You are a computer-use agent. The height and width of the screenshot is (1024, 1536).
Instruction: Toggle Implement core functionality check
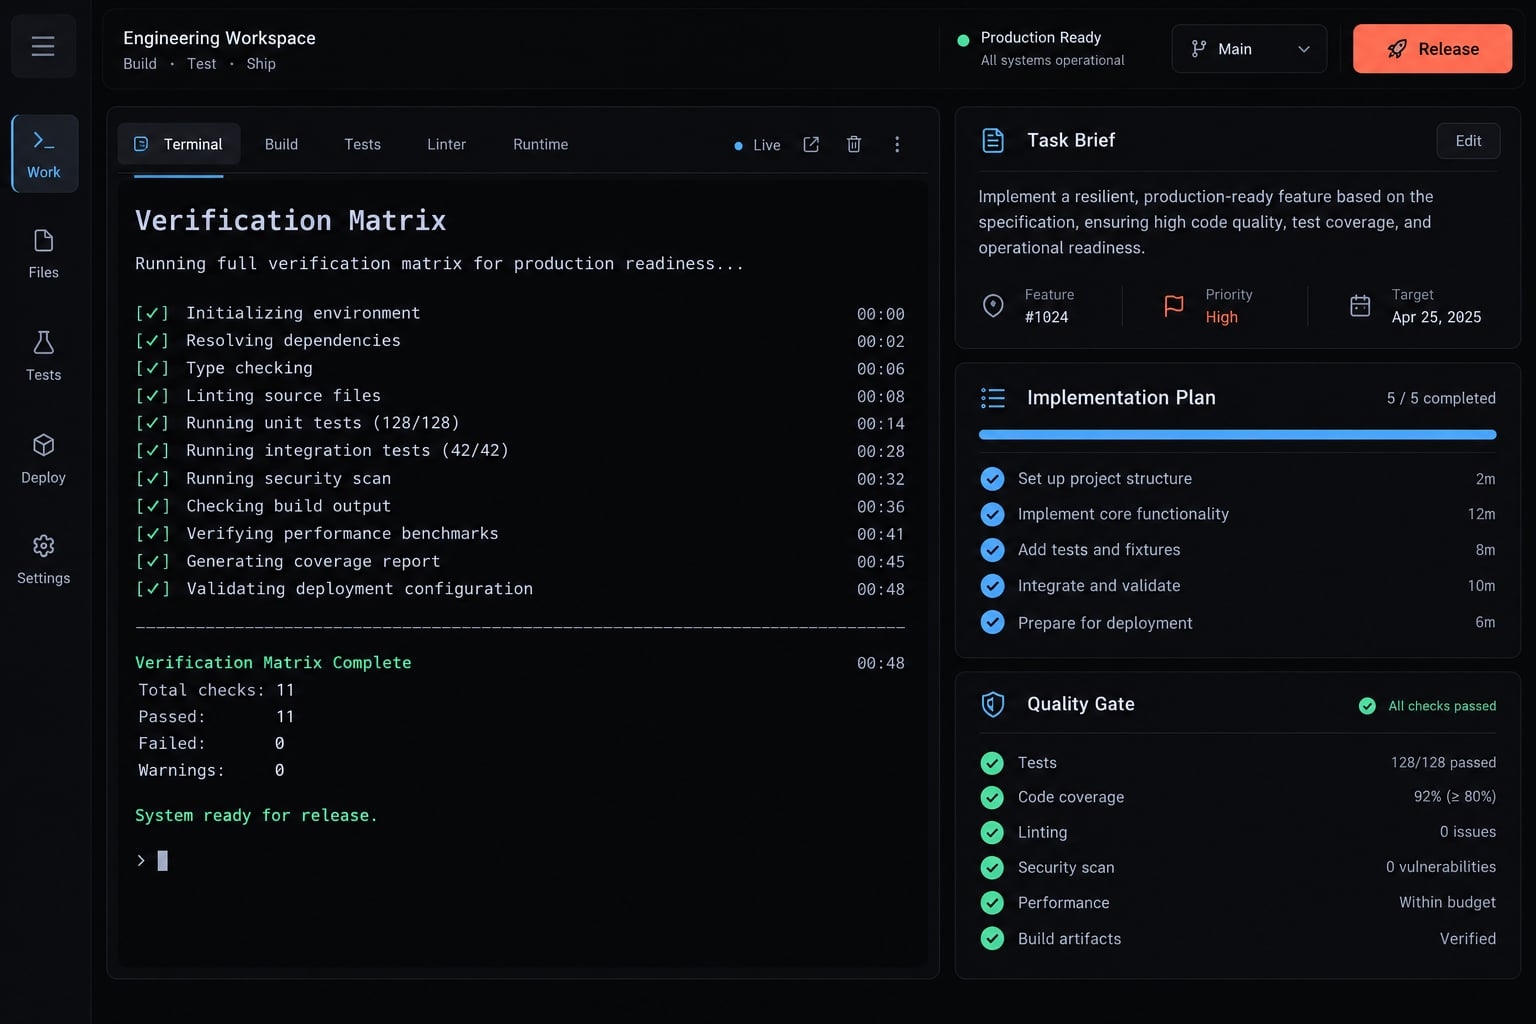[x=992, y=514]
